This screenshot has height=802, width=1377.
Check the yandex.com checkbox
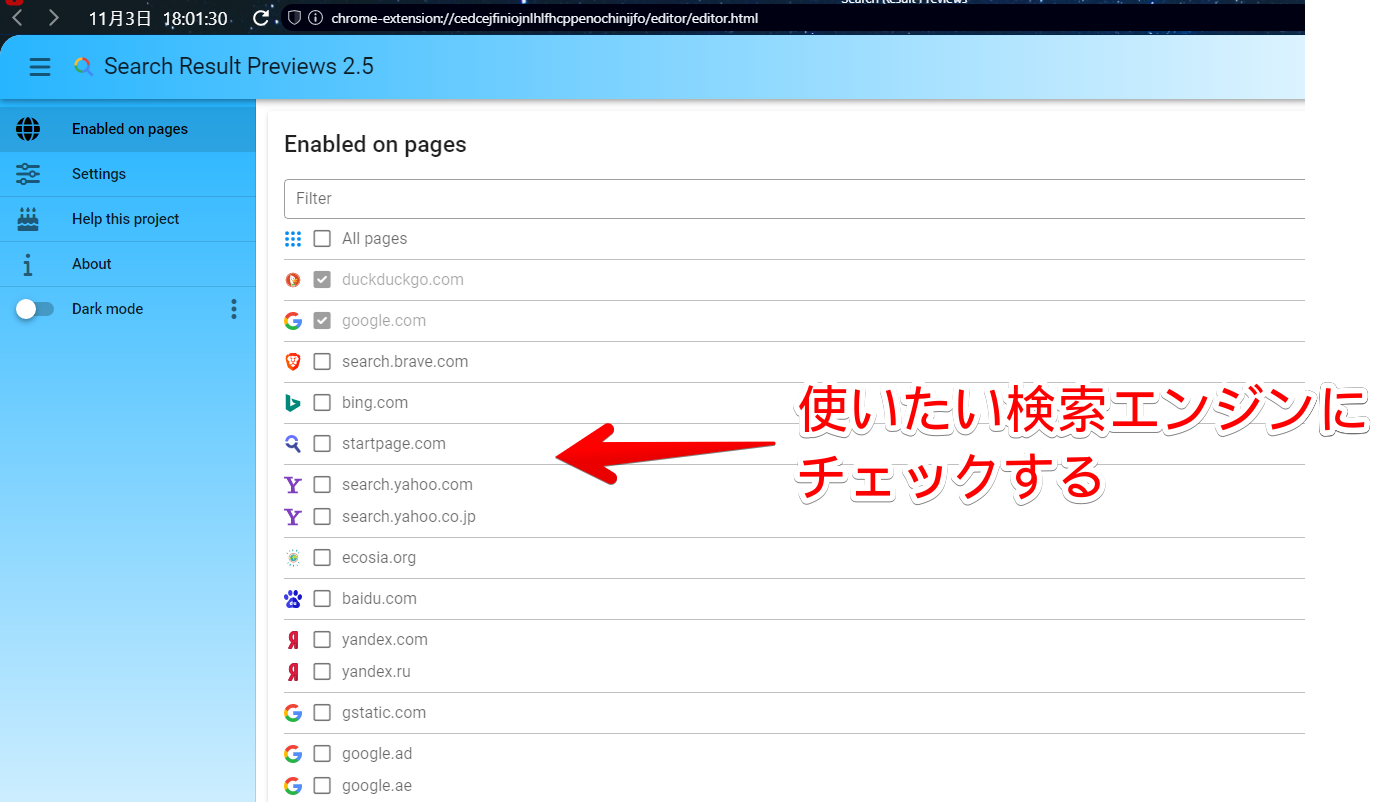[x=322, y=640]
